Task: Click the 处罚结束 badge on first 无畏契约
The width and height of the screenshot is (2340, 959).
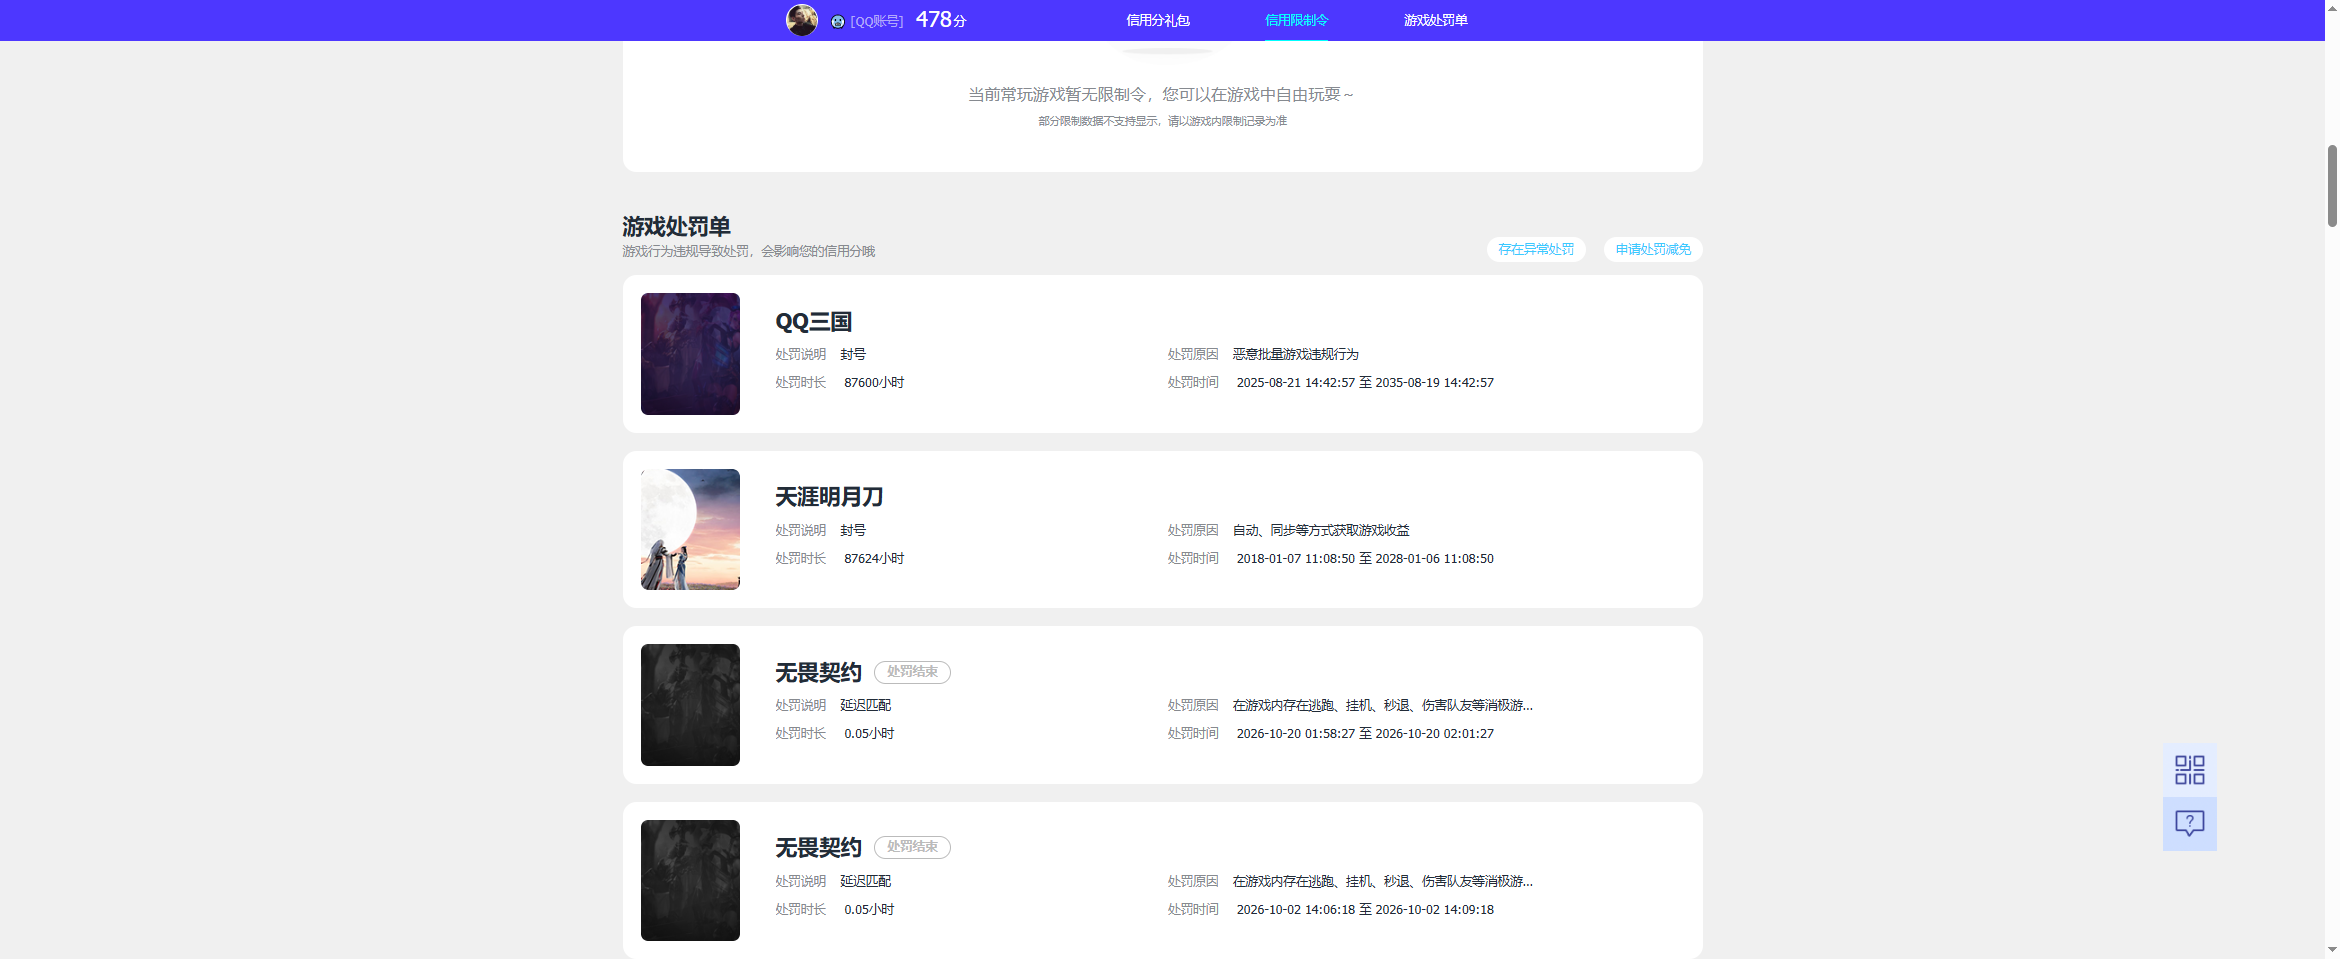Action: click(x=912, y=672)
